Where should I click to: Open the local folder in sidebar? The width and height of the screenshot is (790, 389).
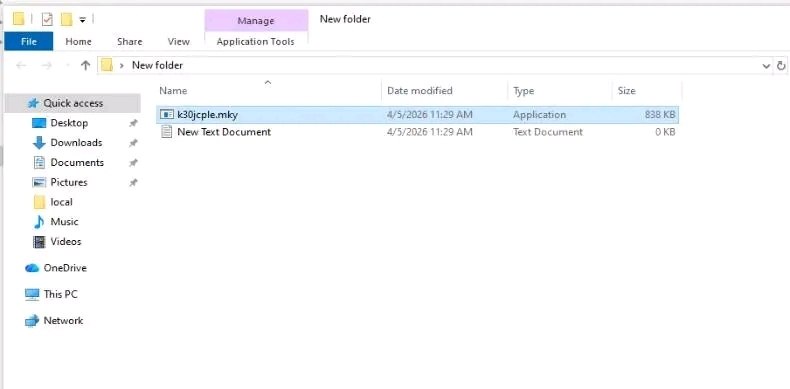61,202
